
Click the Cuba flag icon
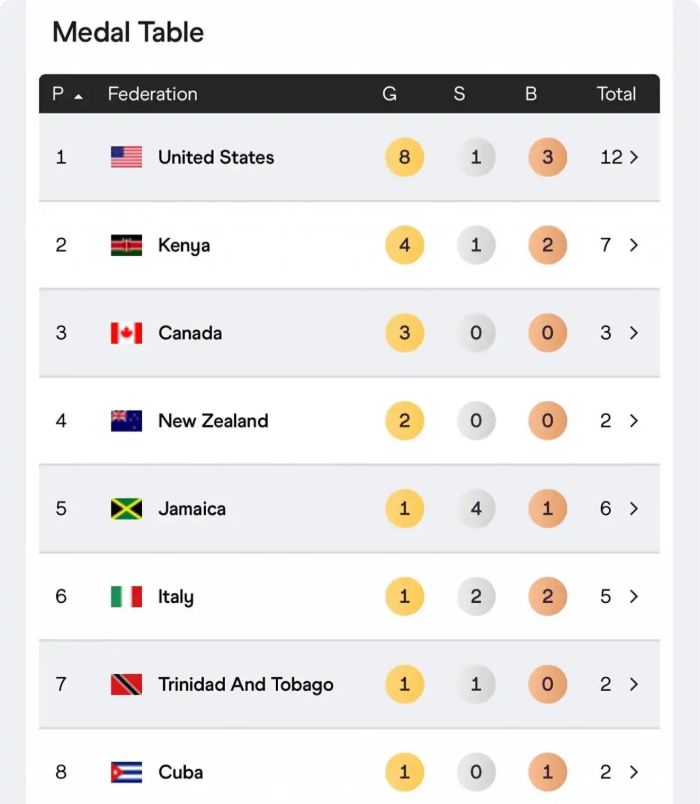pos(126,772)
